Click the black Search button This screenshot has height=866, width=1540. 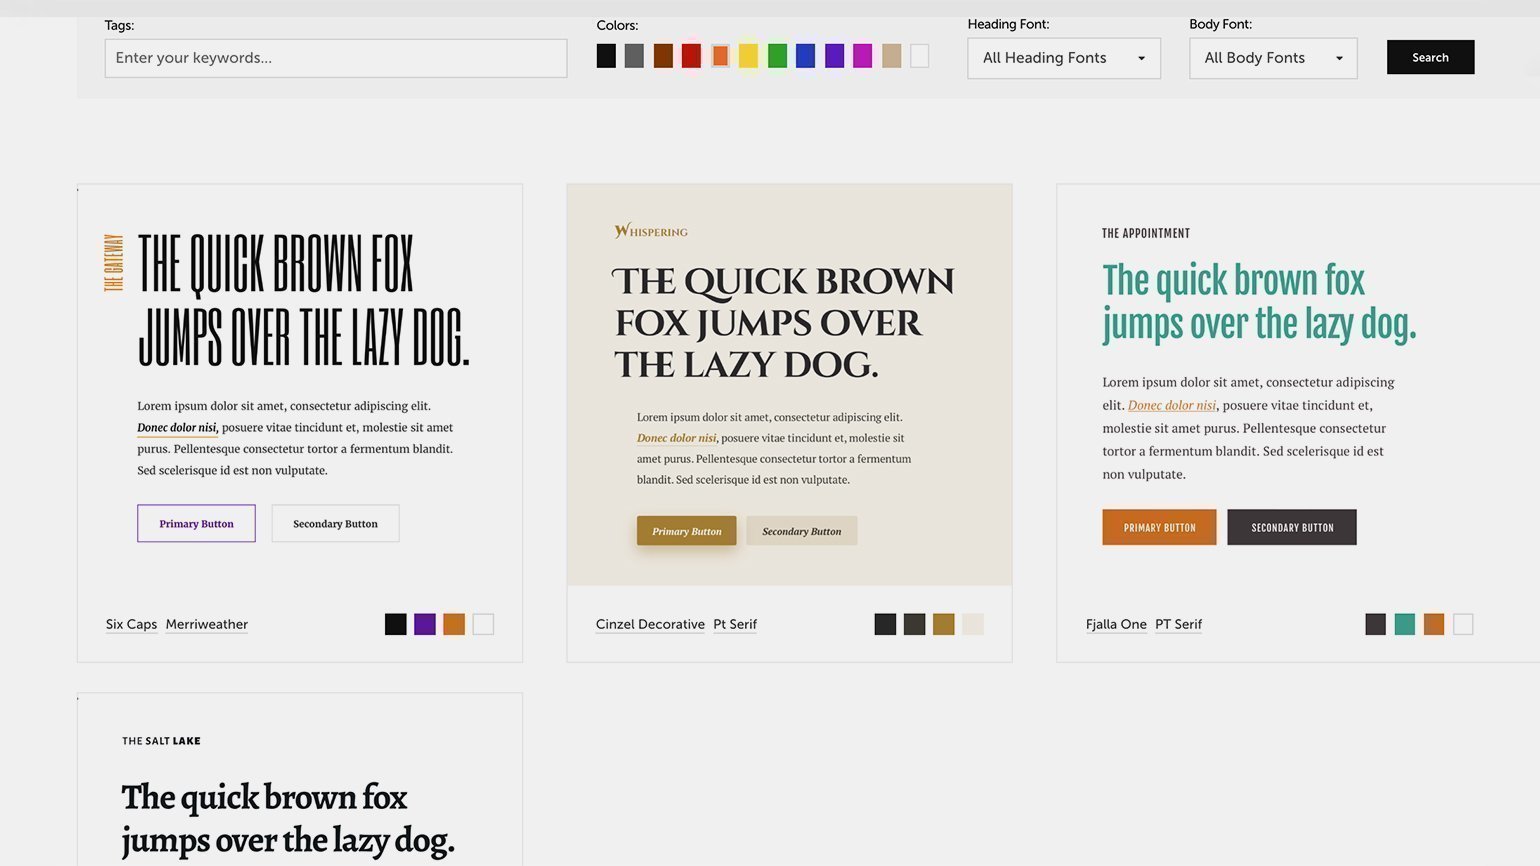[1430, 57]
